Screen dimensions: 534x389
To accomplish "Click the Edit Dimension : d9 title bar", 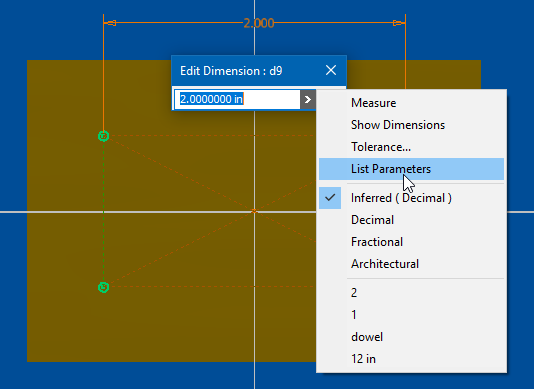I will (259, 71).
